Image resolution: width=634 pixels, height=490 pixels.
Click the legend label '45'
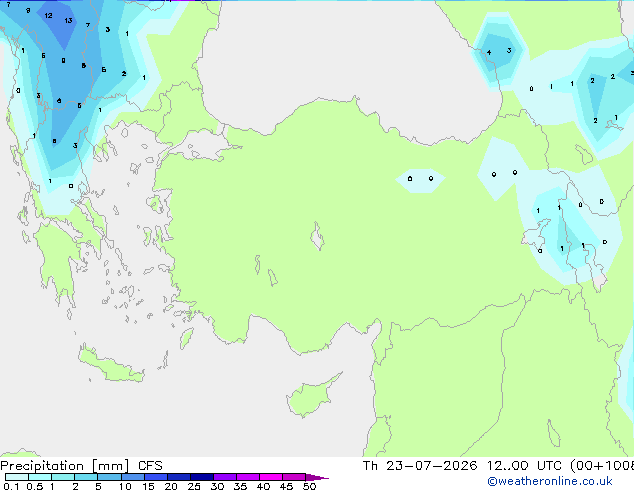point(286,486)
